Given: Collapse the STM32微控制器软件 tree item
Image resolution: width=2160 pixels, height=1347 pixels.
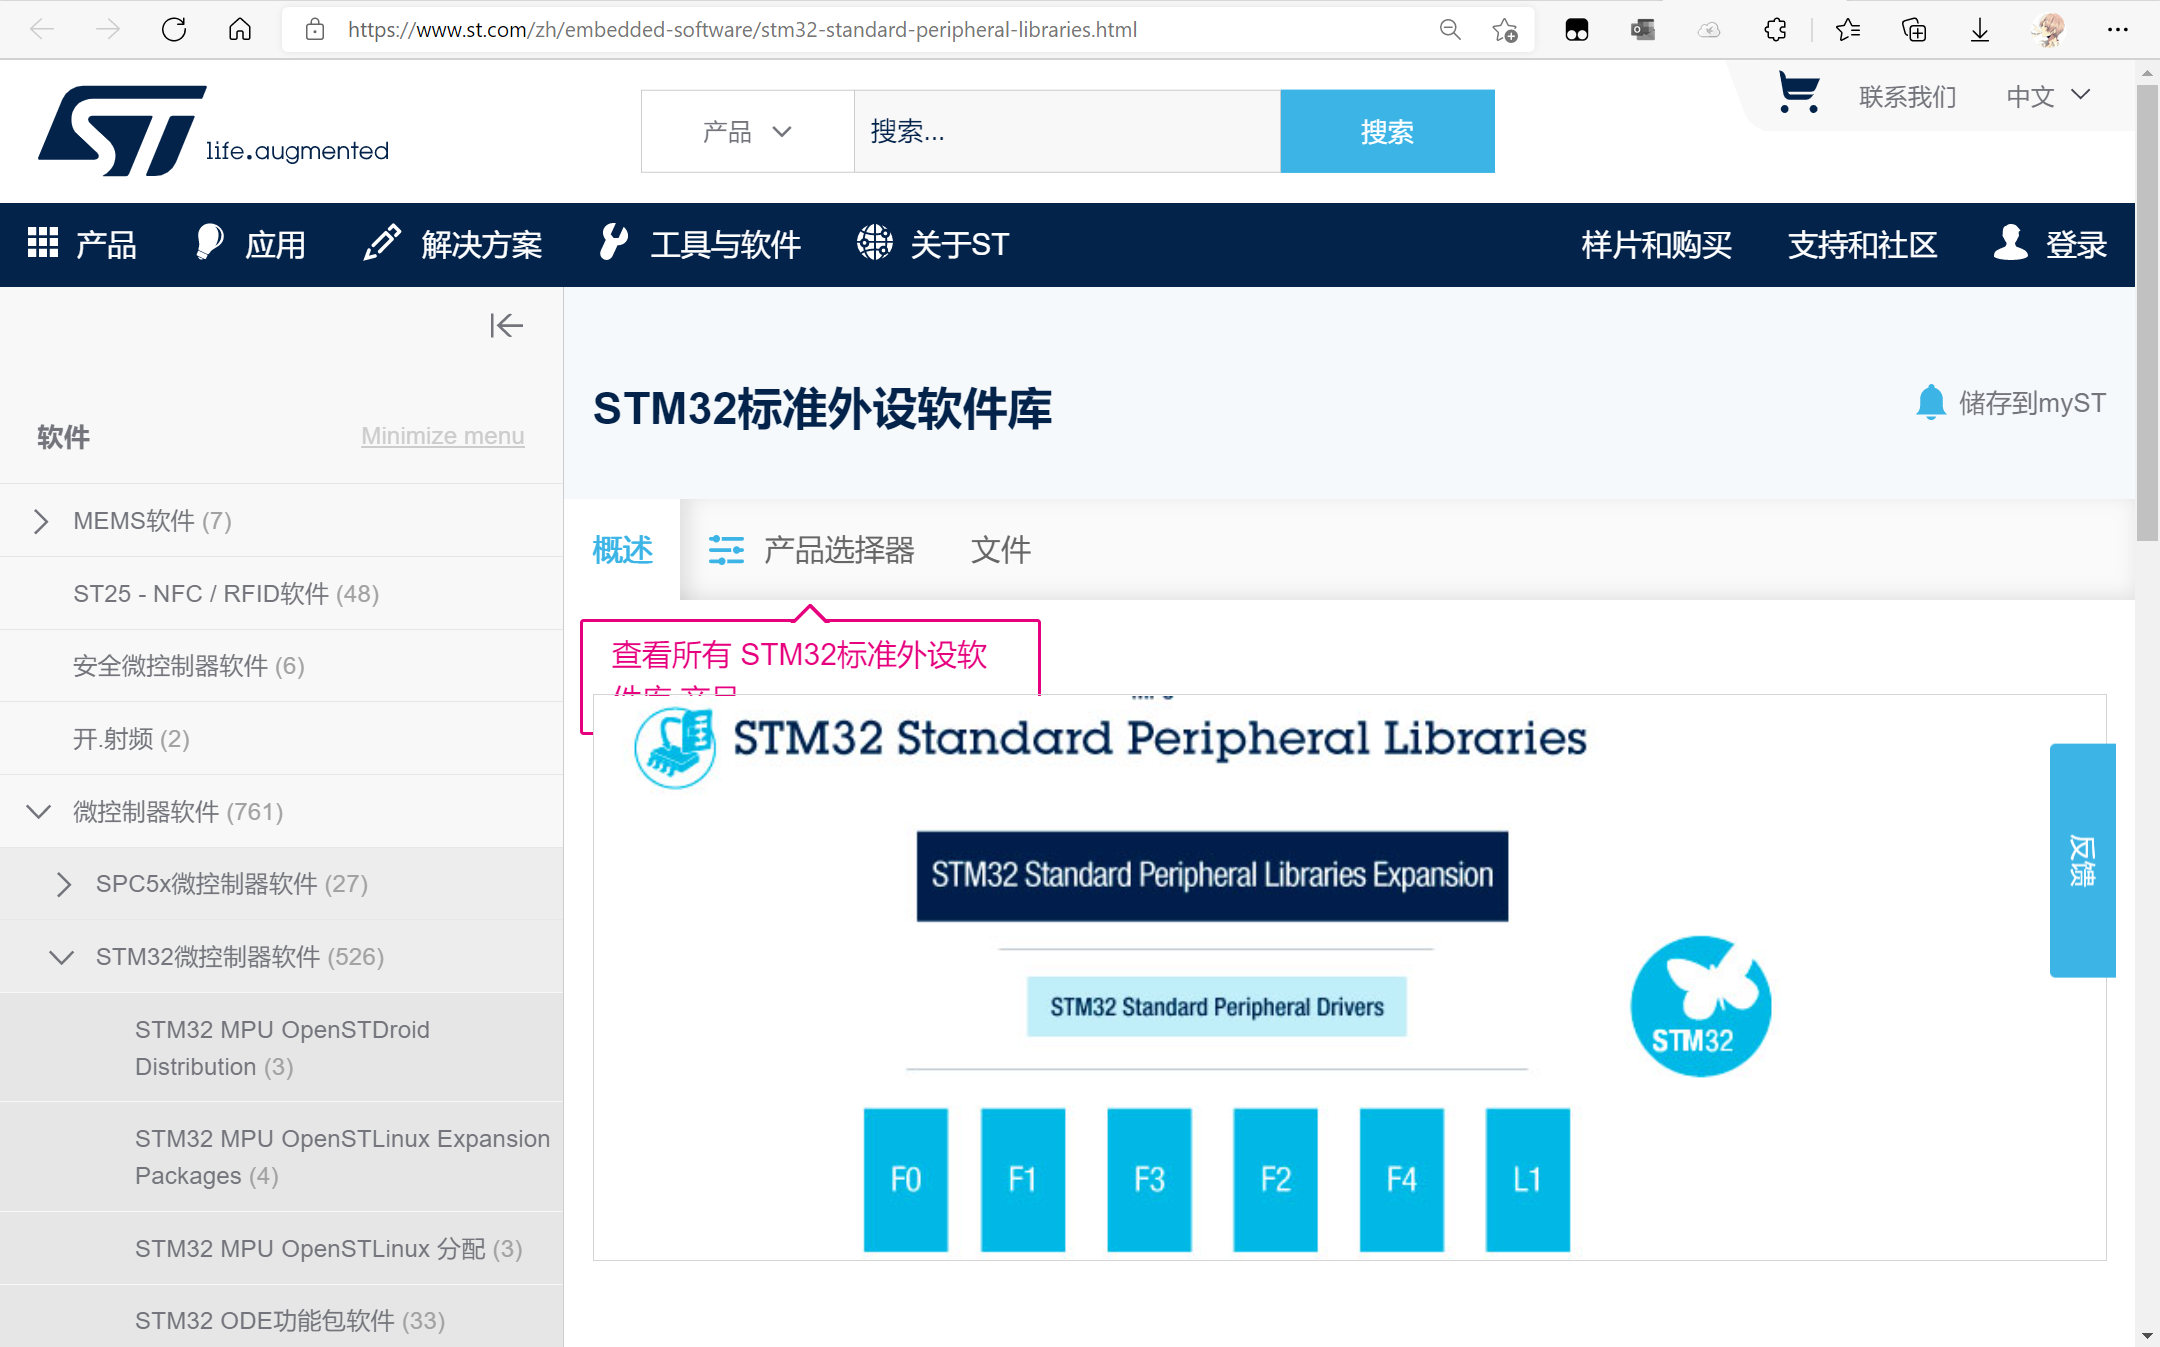Looking at the screenshot, I should [61, 957].
